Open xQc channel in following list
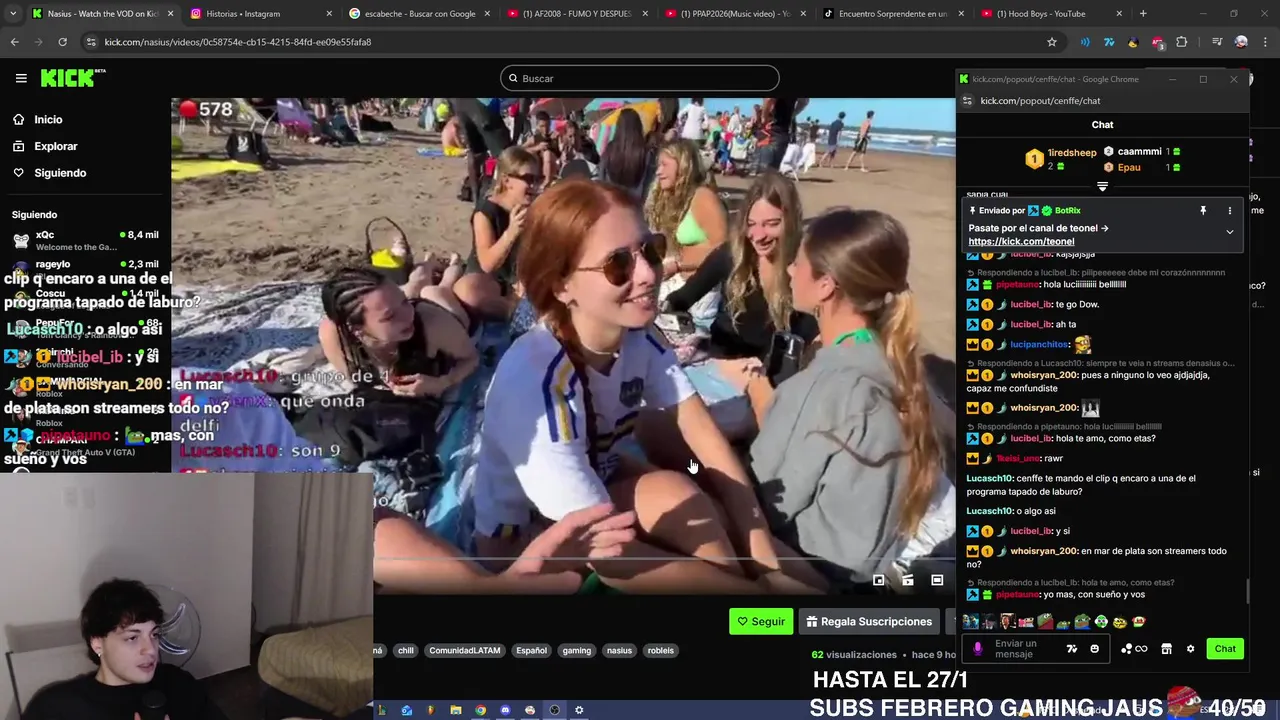 pos(85,240)
